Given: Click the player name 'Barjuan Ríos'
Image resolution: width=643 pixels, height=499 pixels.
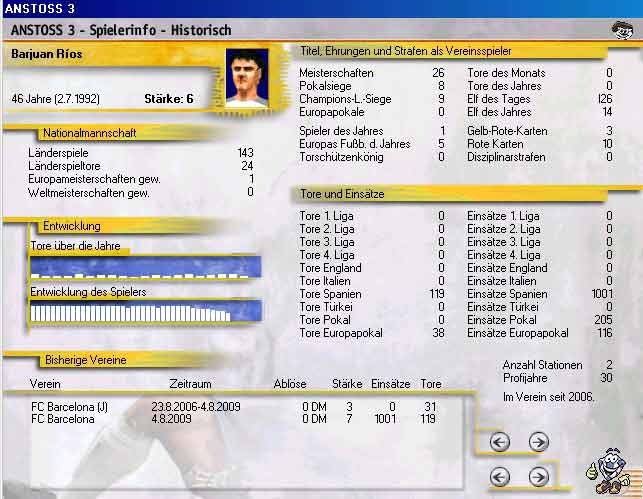Looking at the screenshot, I should 47,54.
